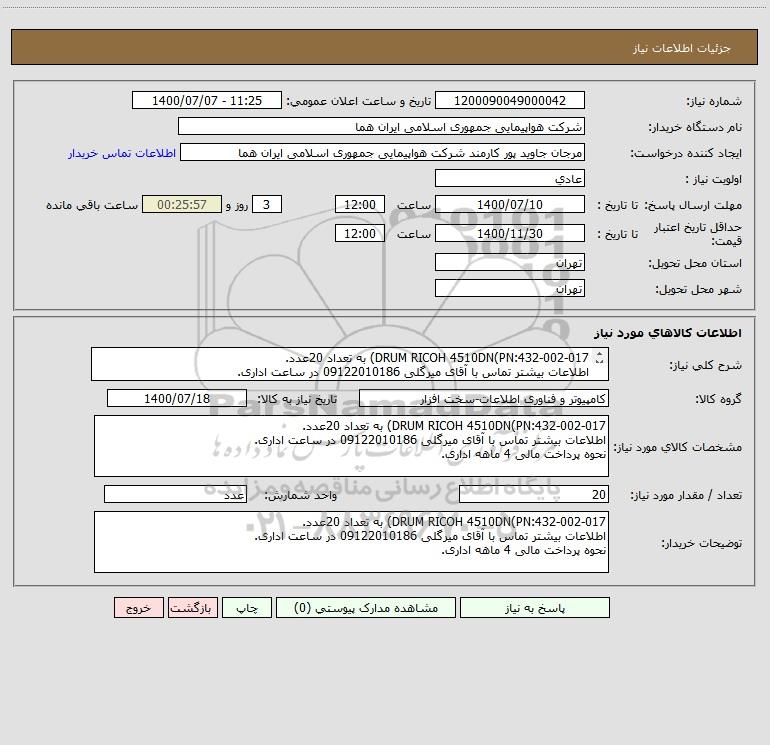Open اطلاعات تماس خریدار link
The image size is (770, 745).
point(122,153)
